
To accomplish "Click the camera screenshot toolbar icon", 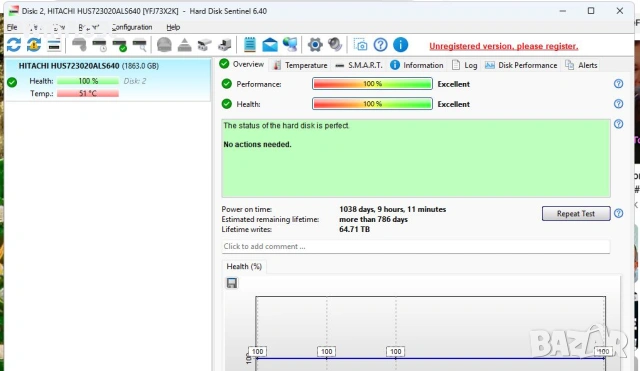I will pos(360,45).
